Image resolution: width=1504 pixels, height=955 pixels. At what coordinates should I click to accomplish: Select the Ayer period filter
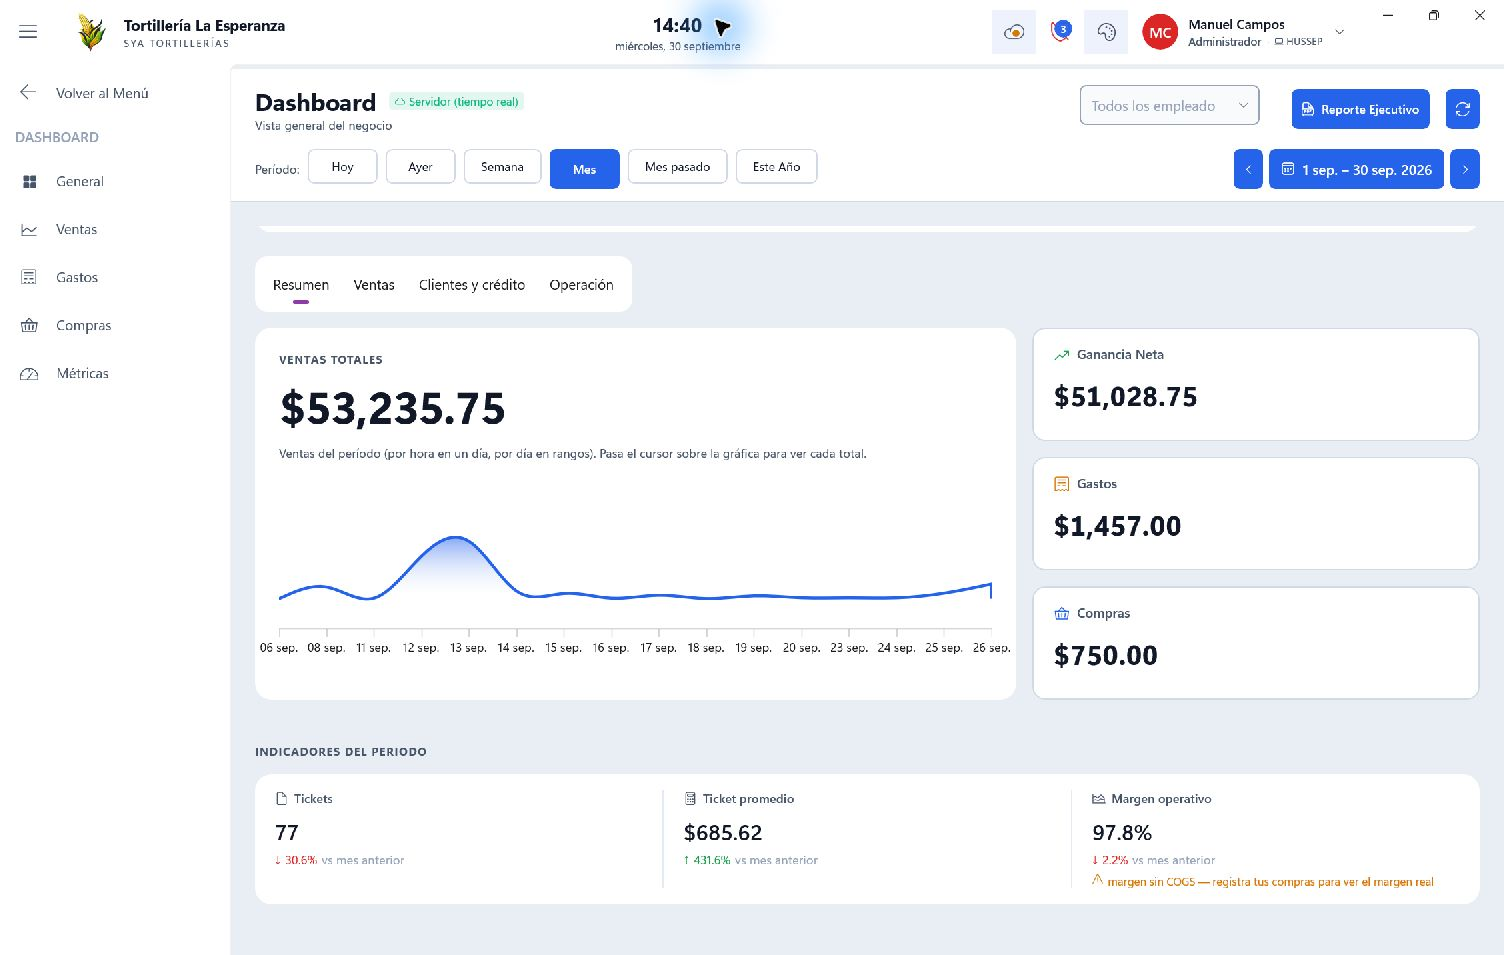pyautogui.click(x=420, y=167)
